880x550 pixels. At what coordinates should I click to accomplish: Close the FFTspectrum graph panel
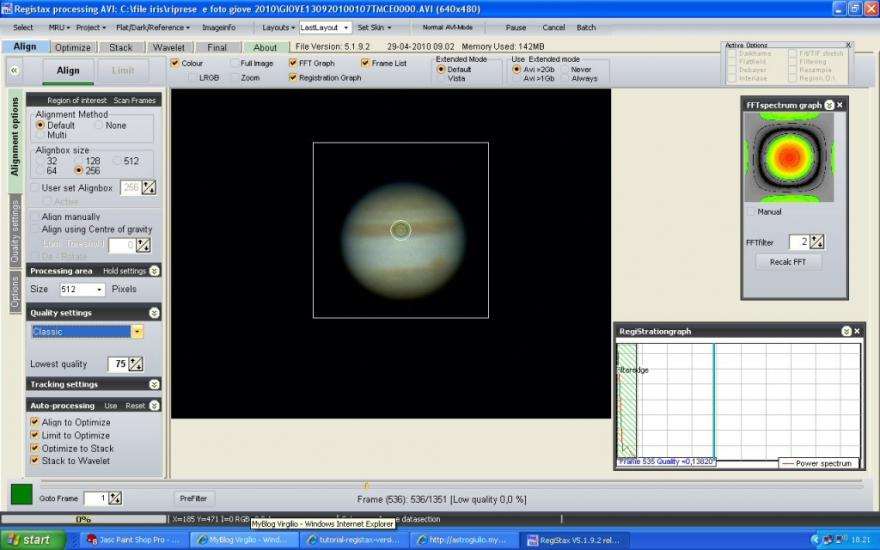(840, 105)
